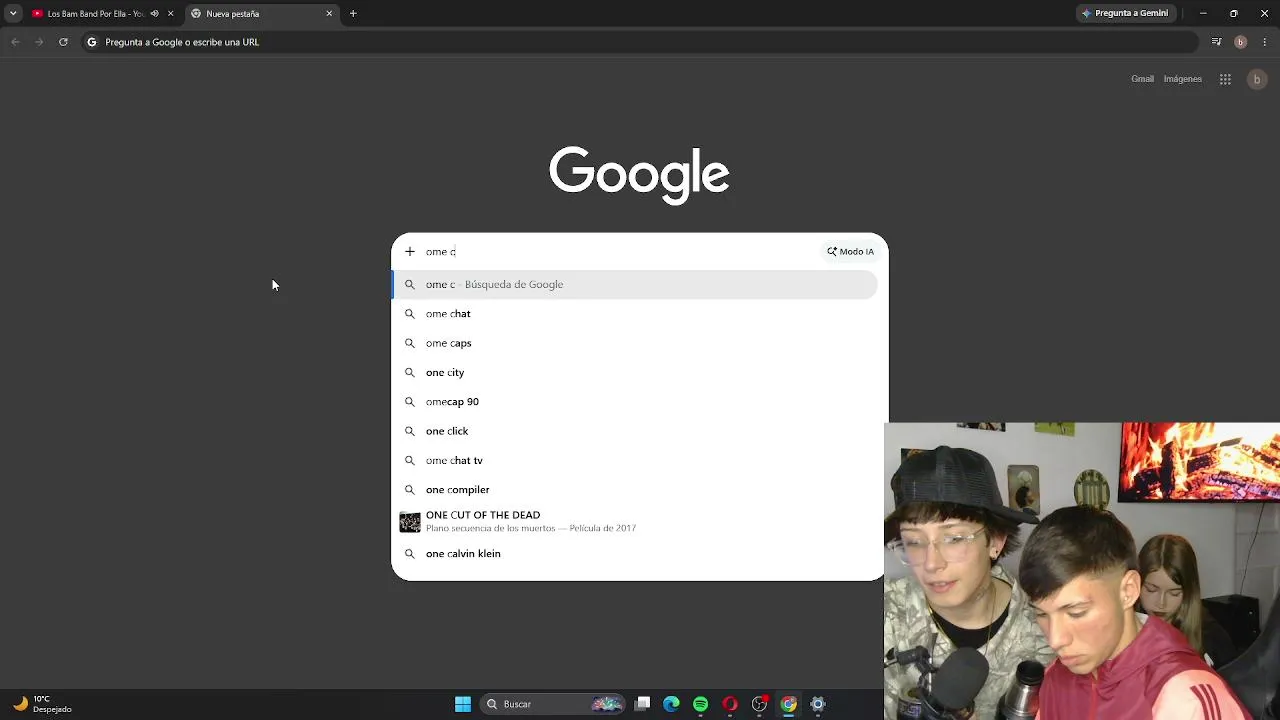
Task: Open the tab search dropdown arrow
Action: [13, 13]
